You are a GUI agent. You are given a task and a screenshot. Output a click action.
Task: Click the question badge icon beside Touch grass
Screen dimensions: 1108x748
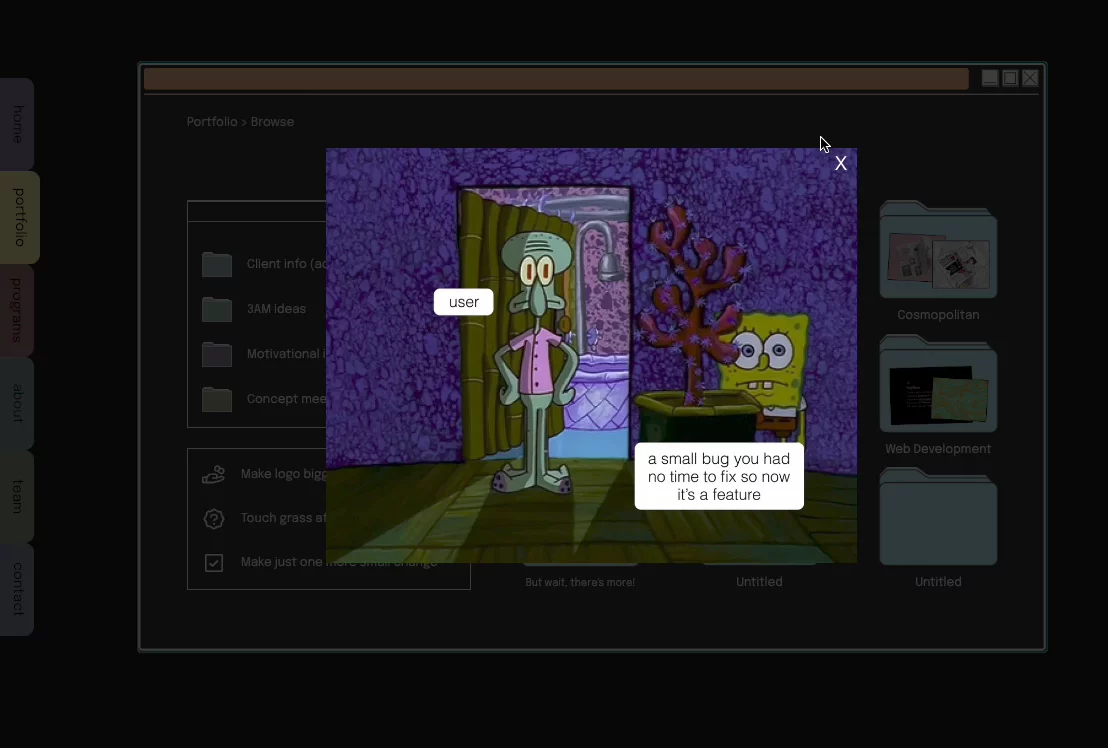213,519
